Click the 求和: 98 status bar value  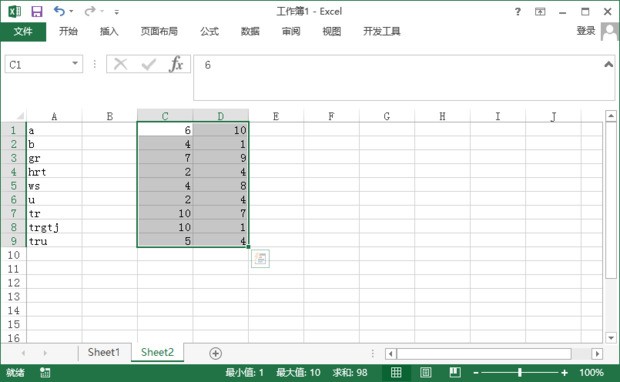click(350, 373)
